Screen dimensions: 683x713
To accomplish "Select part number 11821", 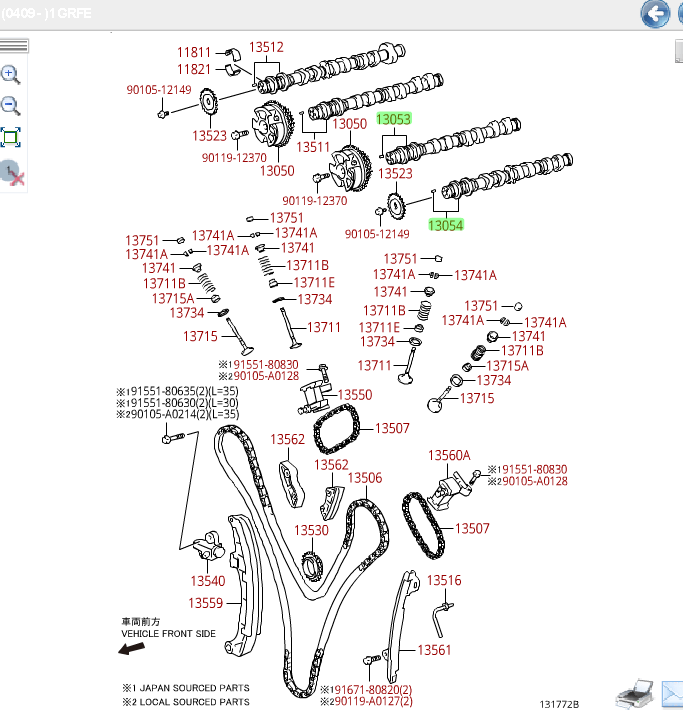I will point(194,70).
